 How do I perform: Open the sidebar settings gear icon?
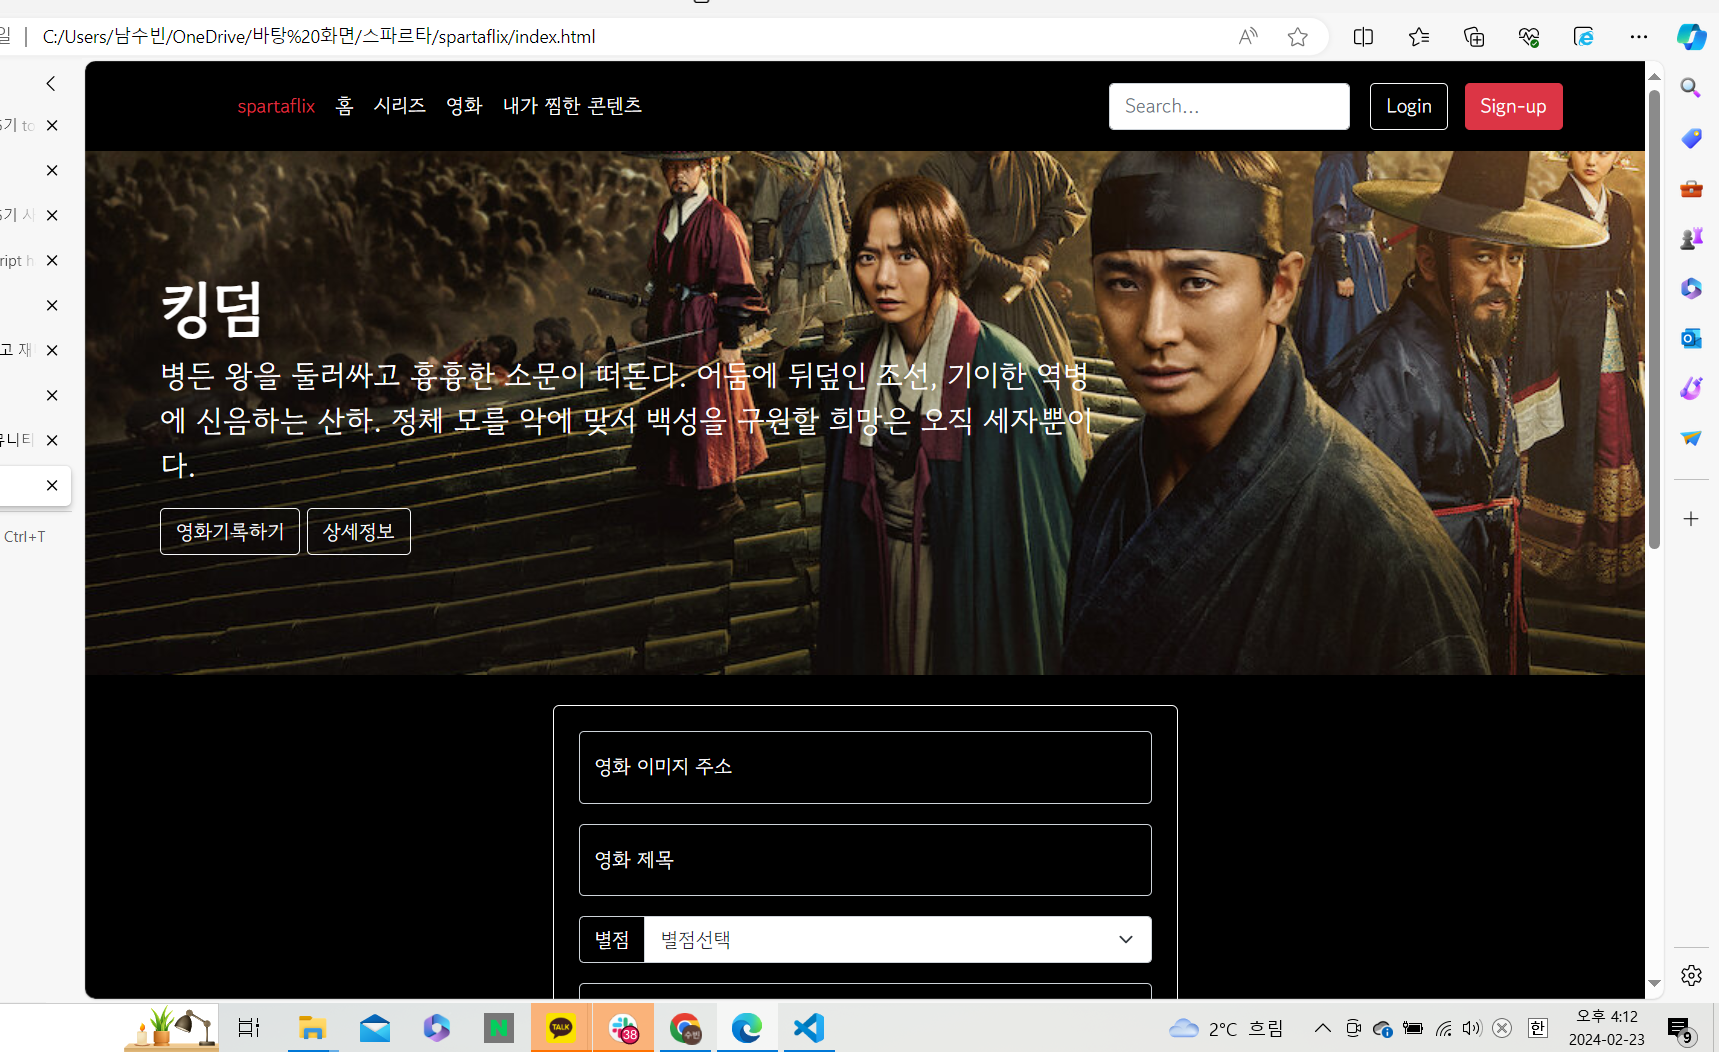tap(1691, 975)
